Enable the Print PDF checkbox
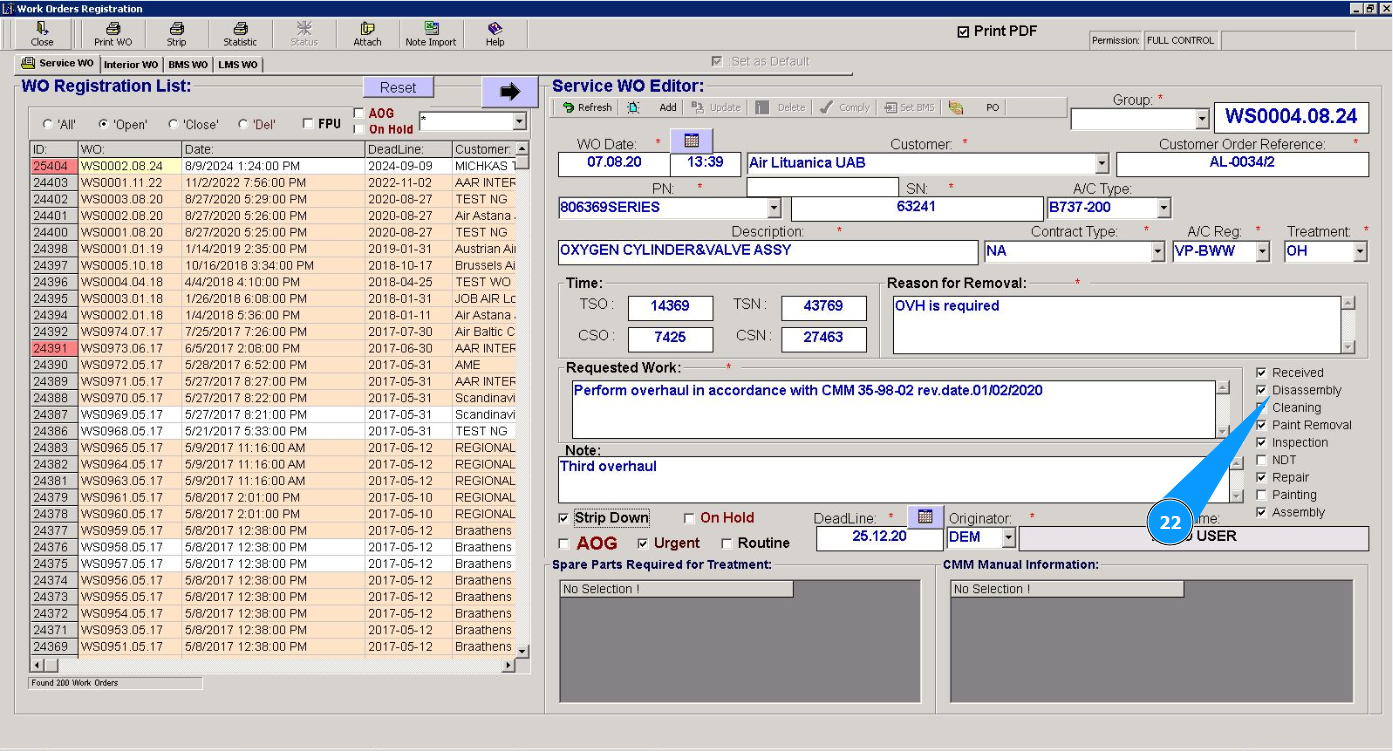1393x751 pixels. click(964, 32)
